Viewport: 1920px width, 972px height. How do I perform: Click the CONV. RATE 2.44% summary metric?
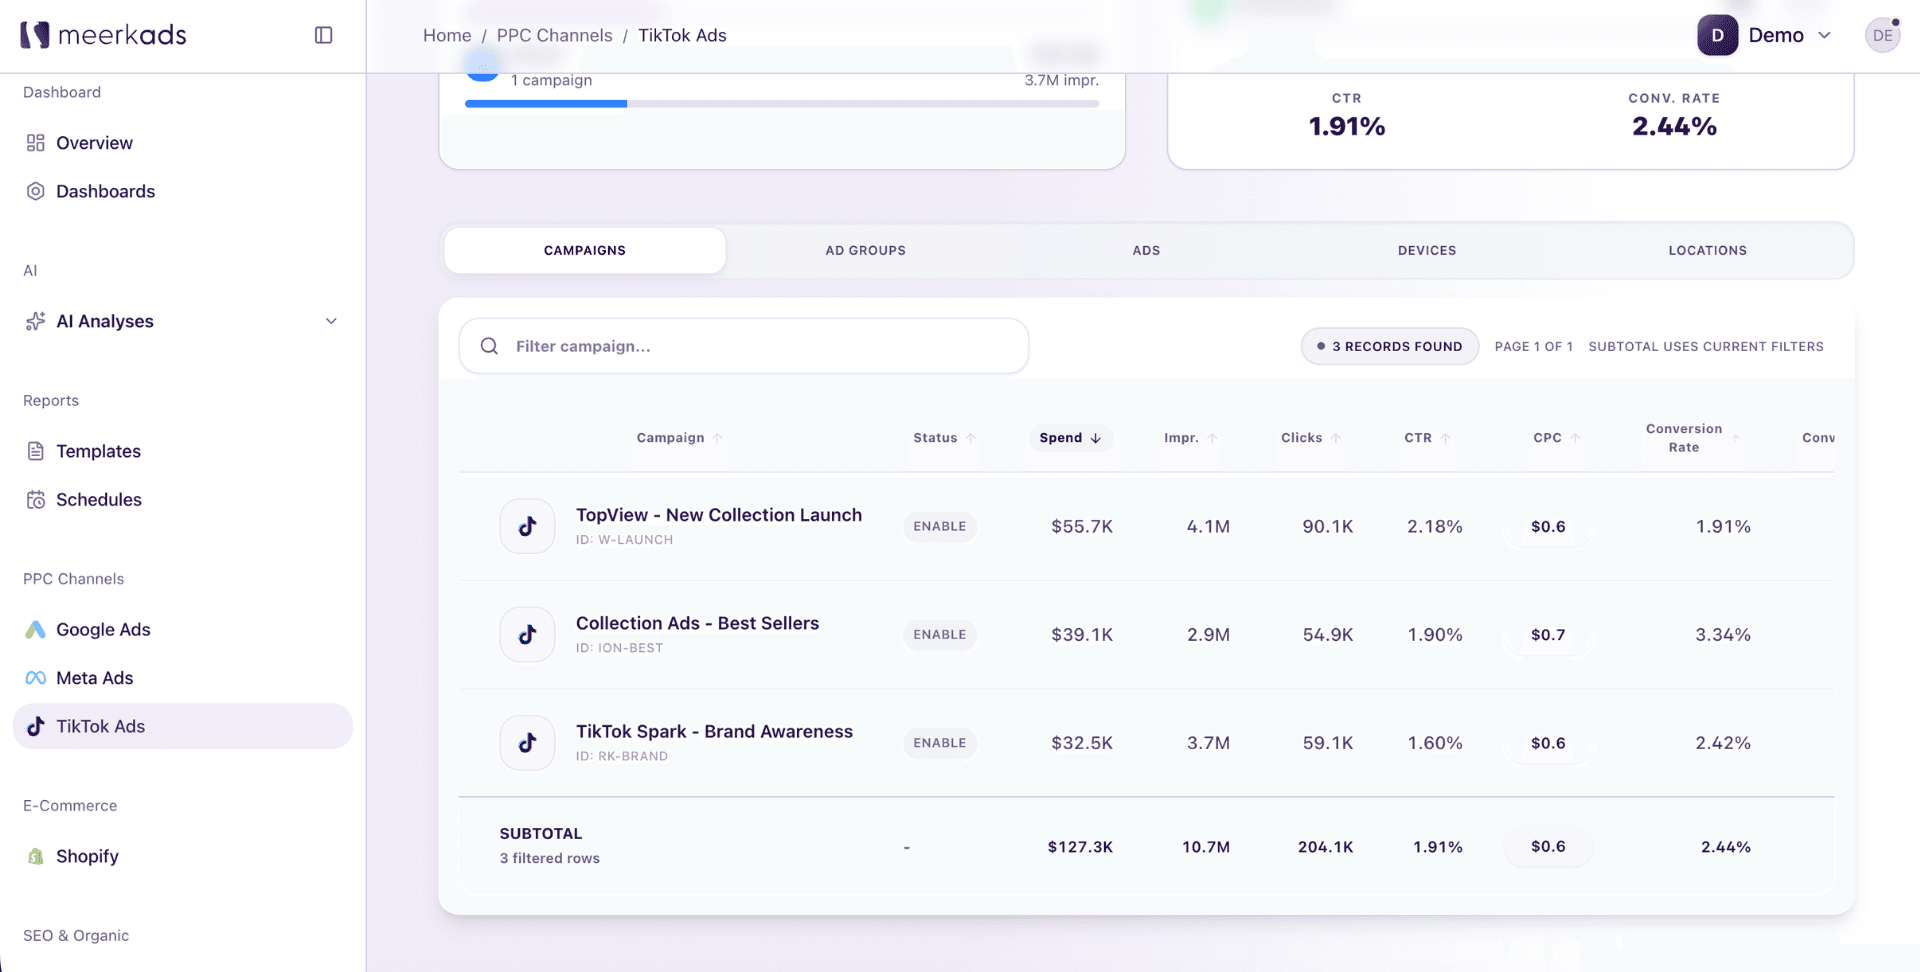pos(1674,115)
